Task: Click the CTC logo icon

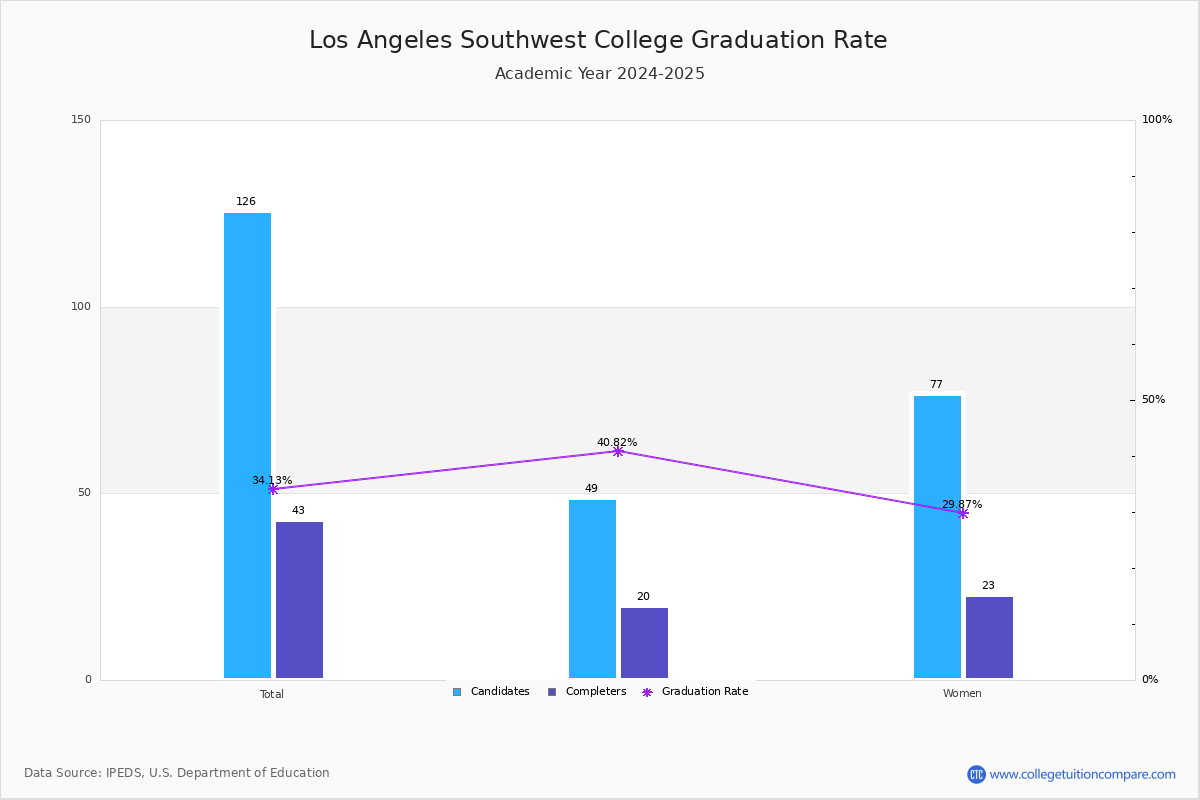Action: coord(976,774)
